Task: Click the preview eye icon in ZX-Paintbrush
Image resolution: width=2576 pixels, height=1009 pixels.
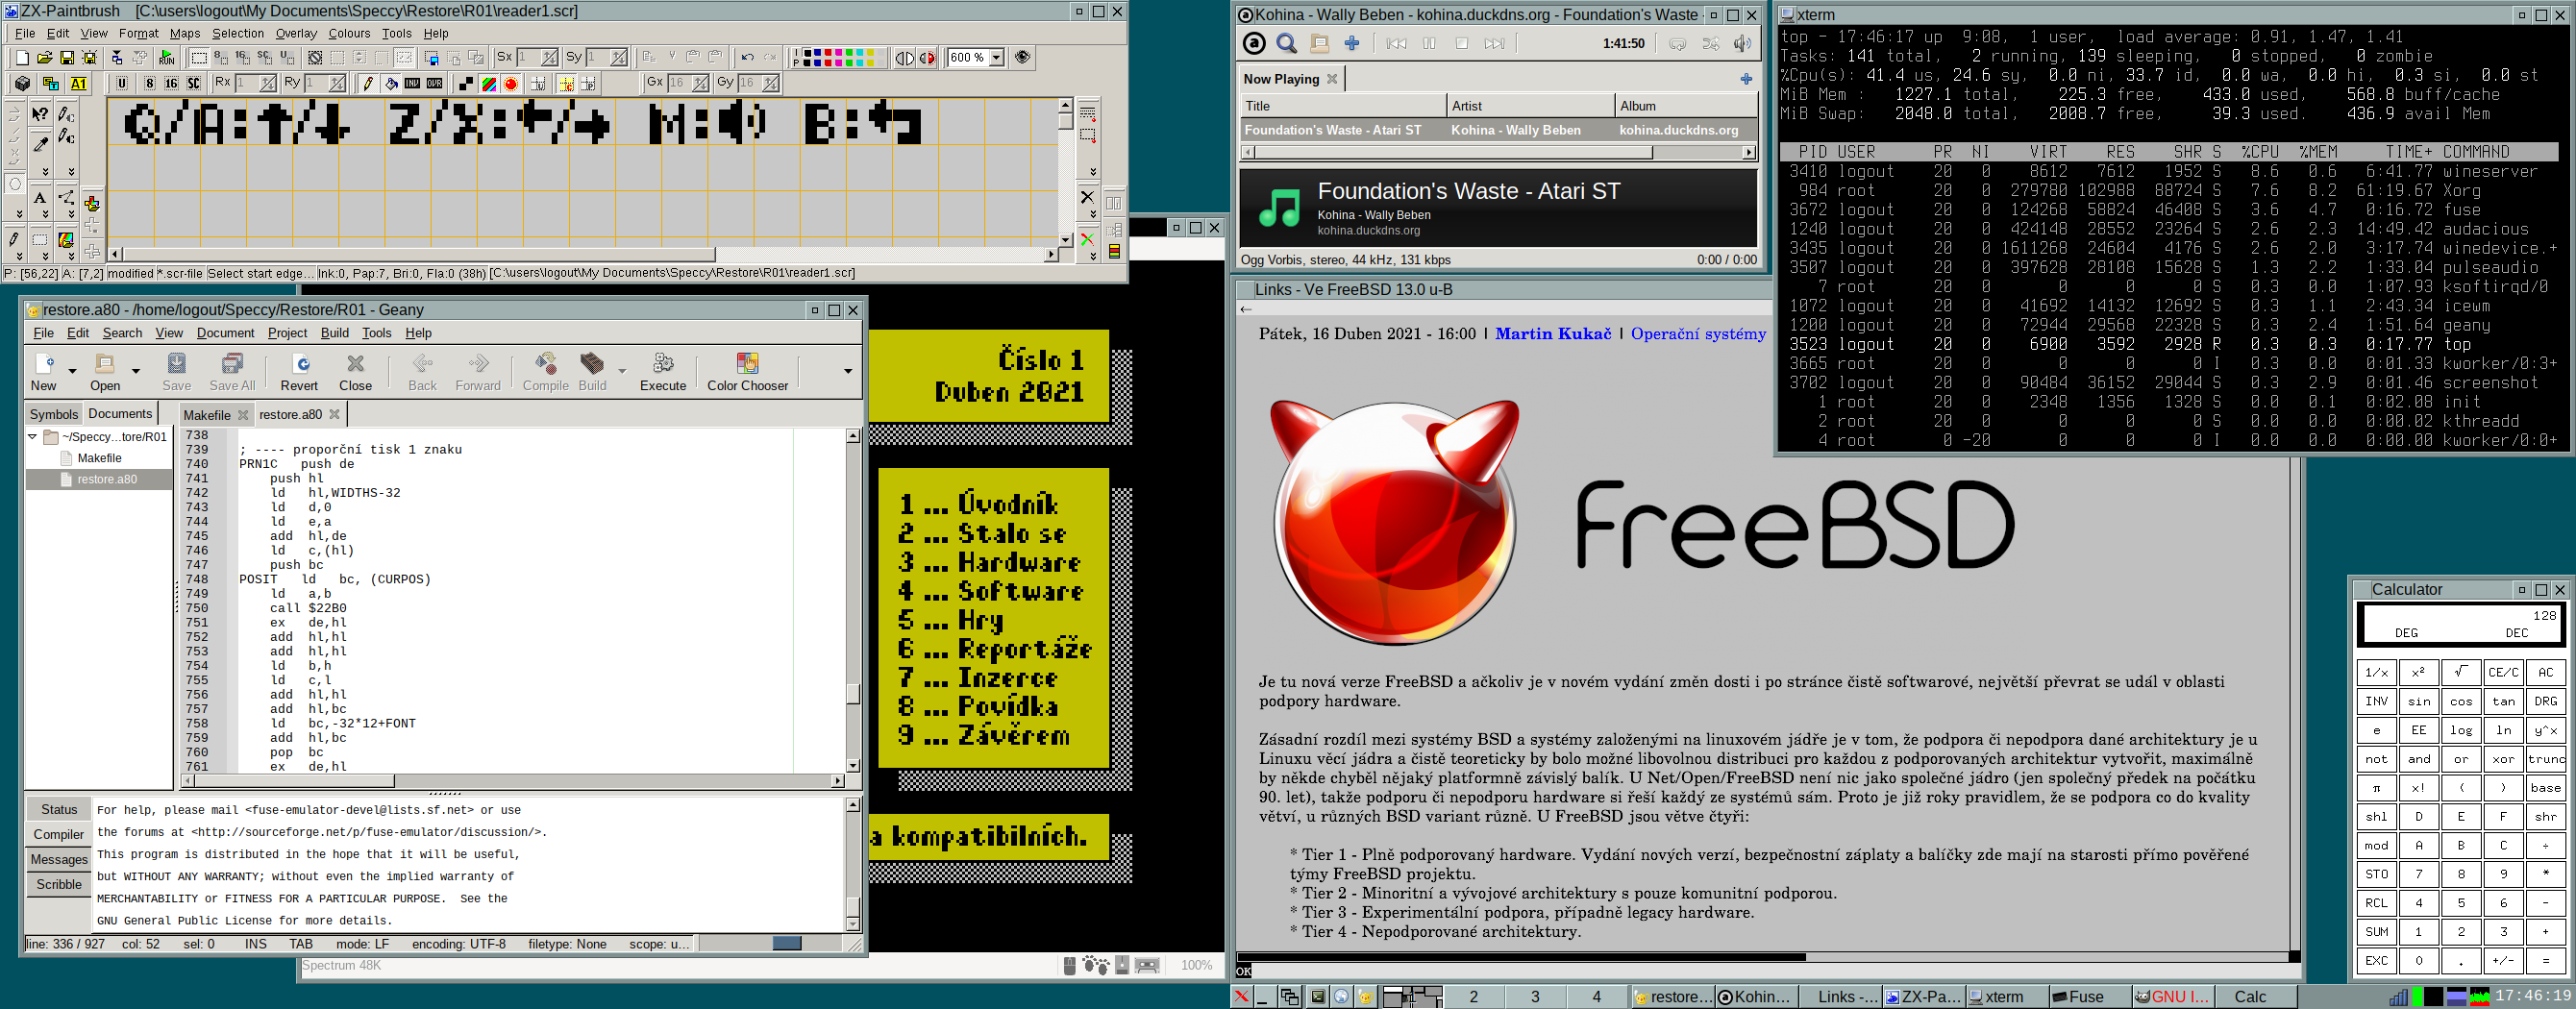Action: pyautogui.click(x=1022, y=58)
